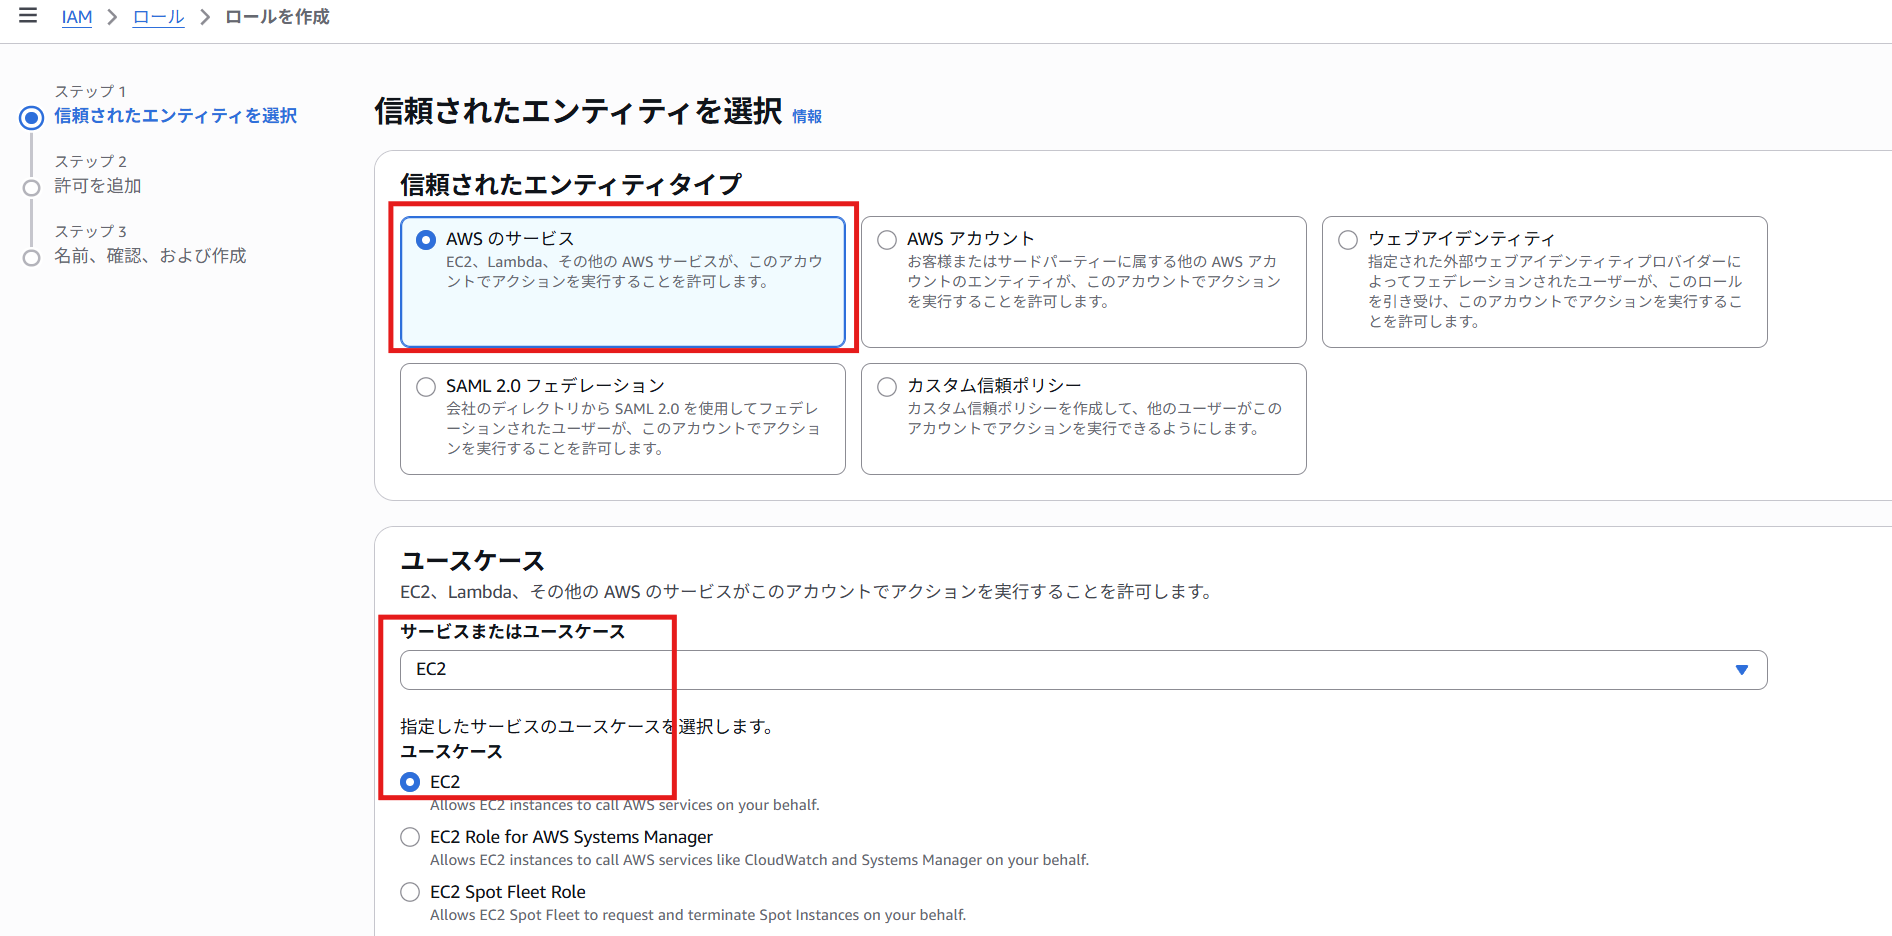This screenshot has height=936, width=1892.
Task: Click the ステップ 1 progress indicator circle
Action: pos(31,117)
